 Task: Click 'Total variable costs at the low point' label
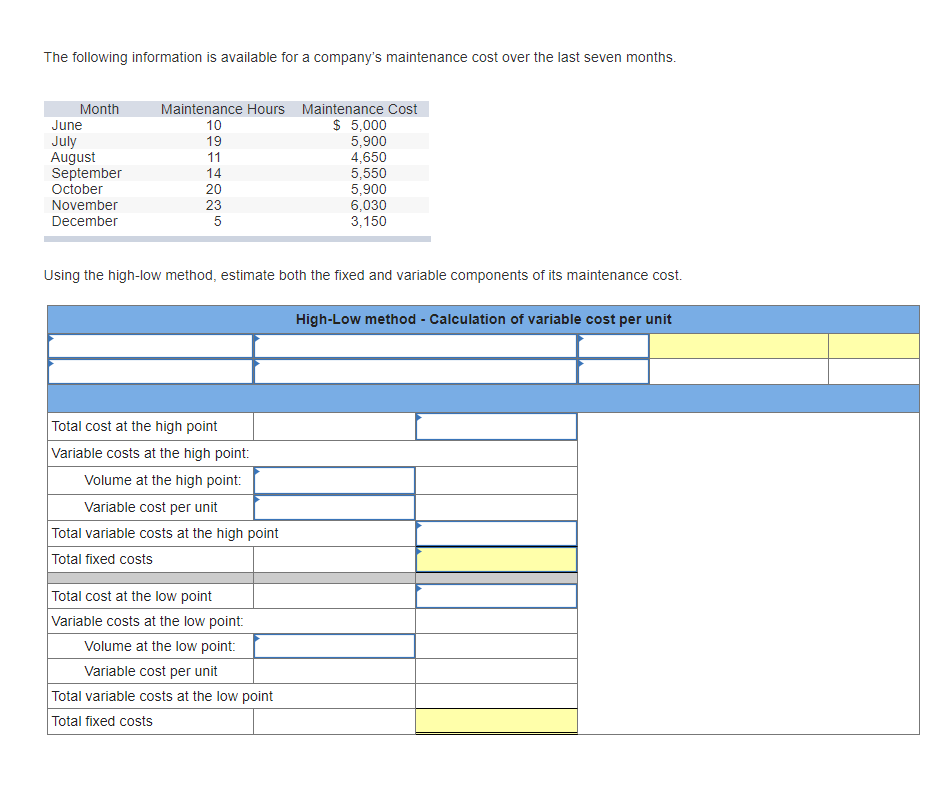coord(162,696)
